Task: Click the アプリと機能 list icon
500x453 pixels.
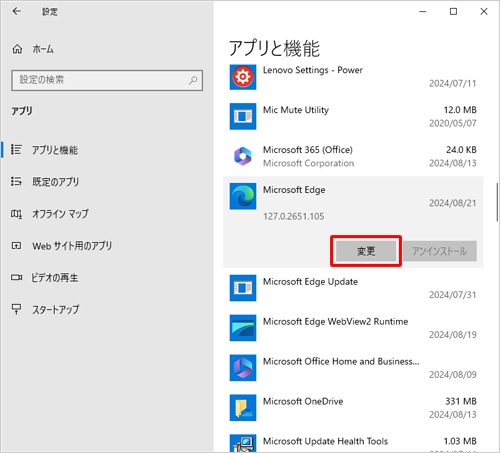Action: point(16,149)
